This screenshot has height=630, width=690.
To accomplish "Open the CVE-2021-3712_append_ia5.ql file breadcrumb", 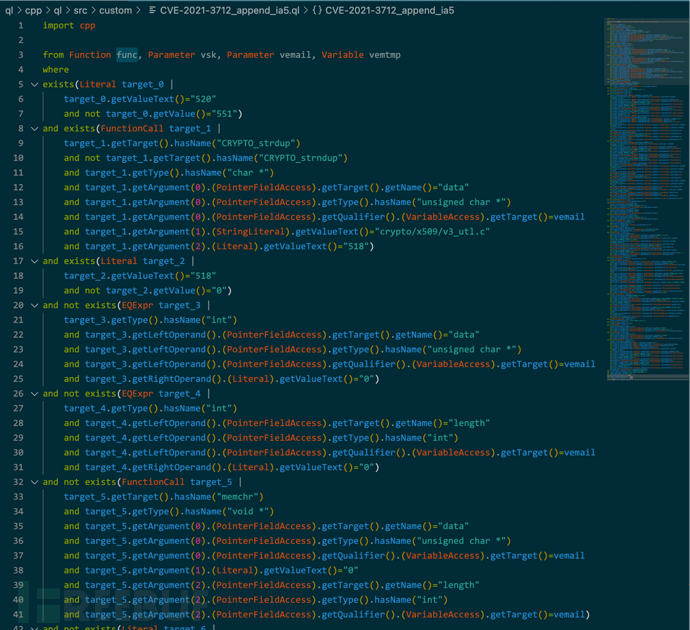I will pos(229,10).
